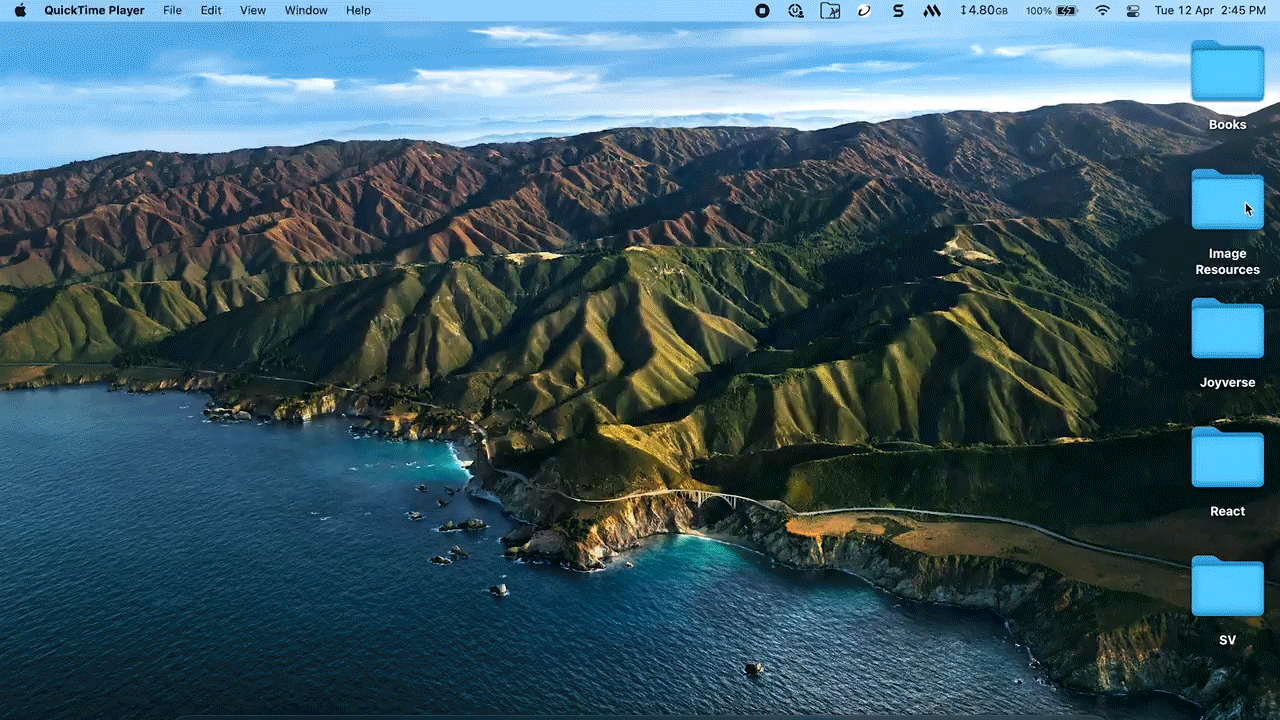Image resolution: width=1280 pixels, height=720 pixels.
Task: Click the 4.80 GB memory indicator
Action: pyautogui.click(x=984, y=10)
